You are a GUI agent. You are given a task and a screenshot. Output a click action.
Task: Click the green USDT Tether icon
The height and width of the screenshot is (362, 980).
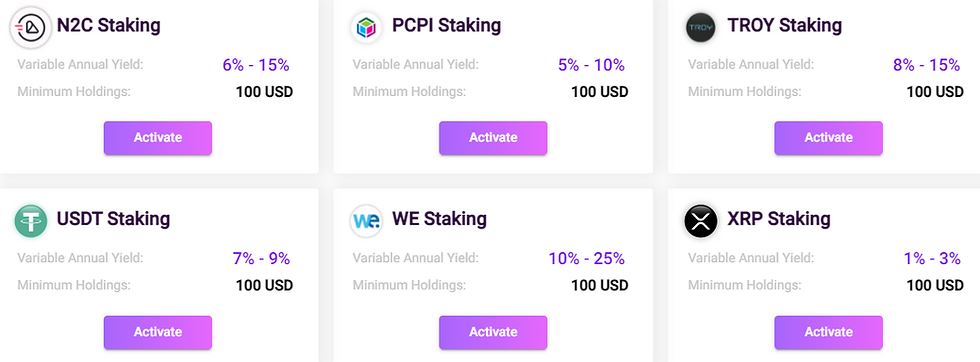point(31,221)
